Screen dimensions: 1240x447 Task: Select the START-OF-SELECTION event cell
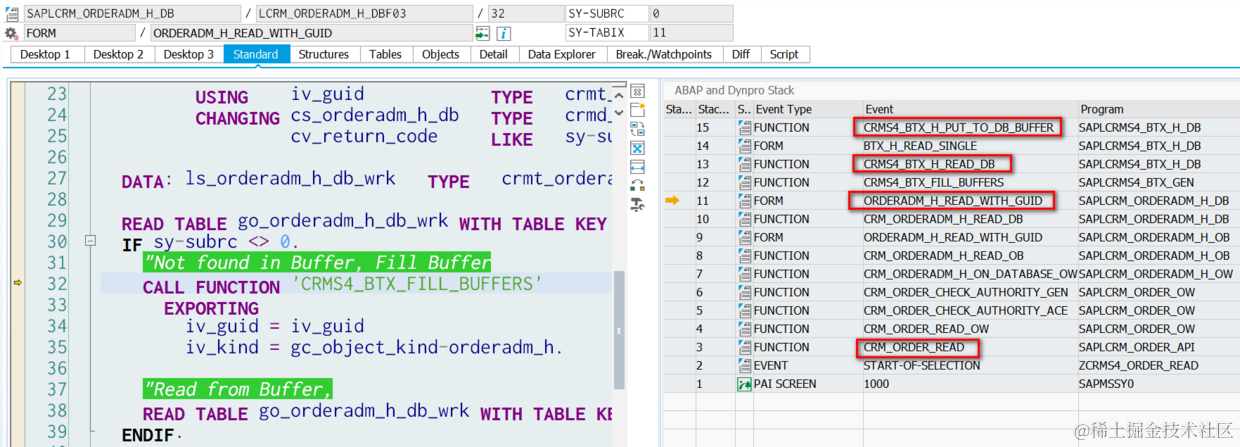[x=971, y=365]
